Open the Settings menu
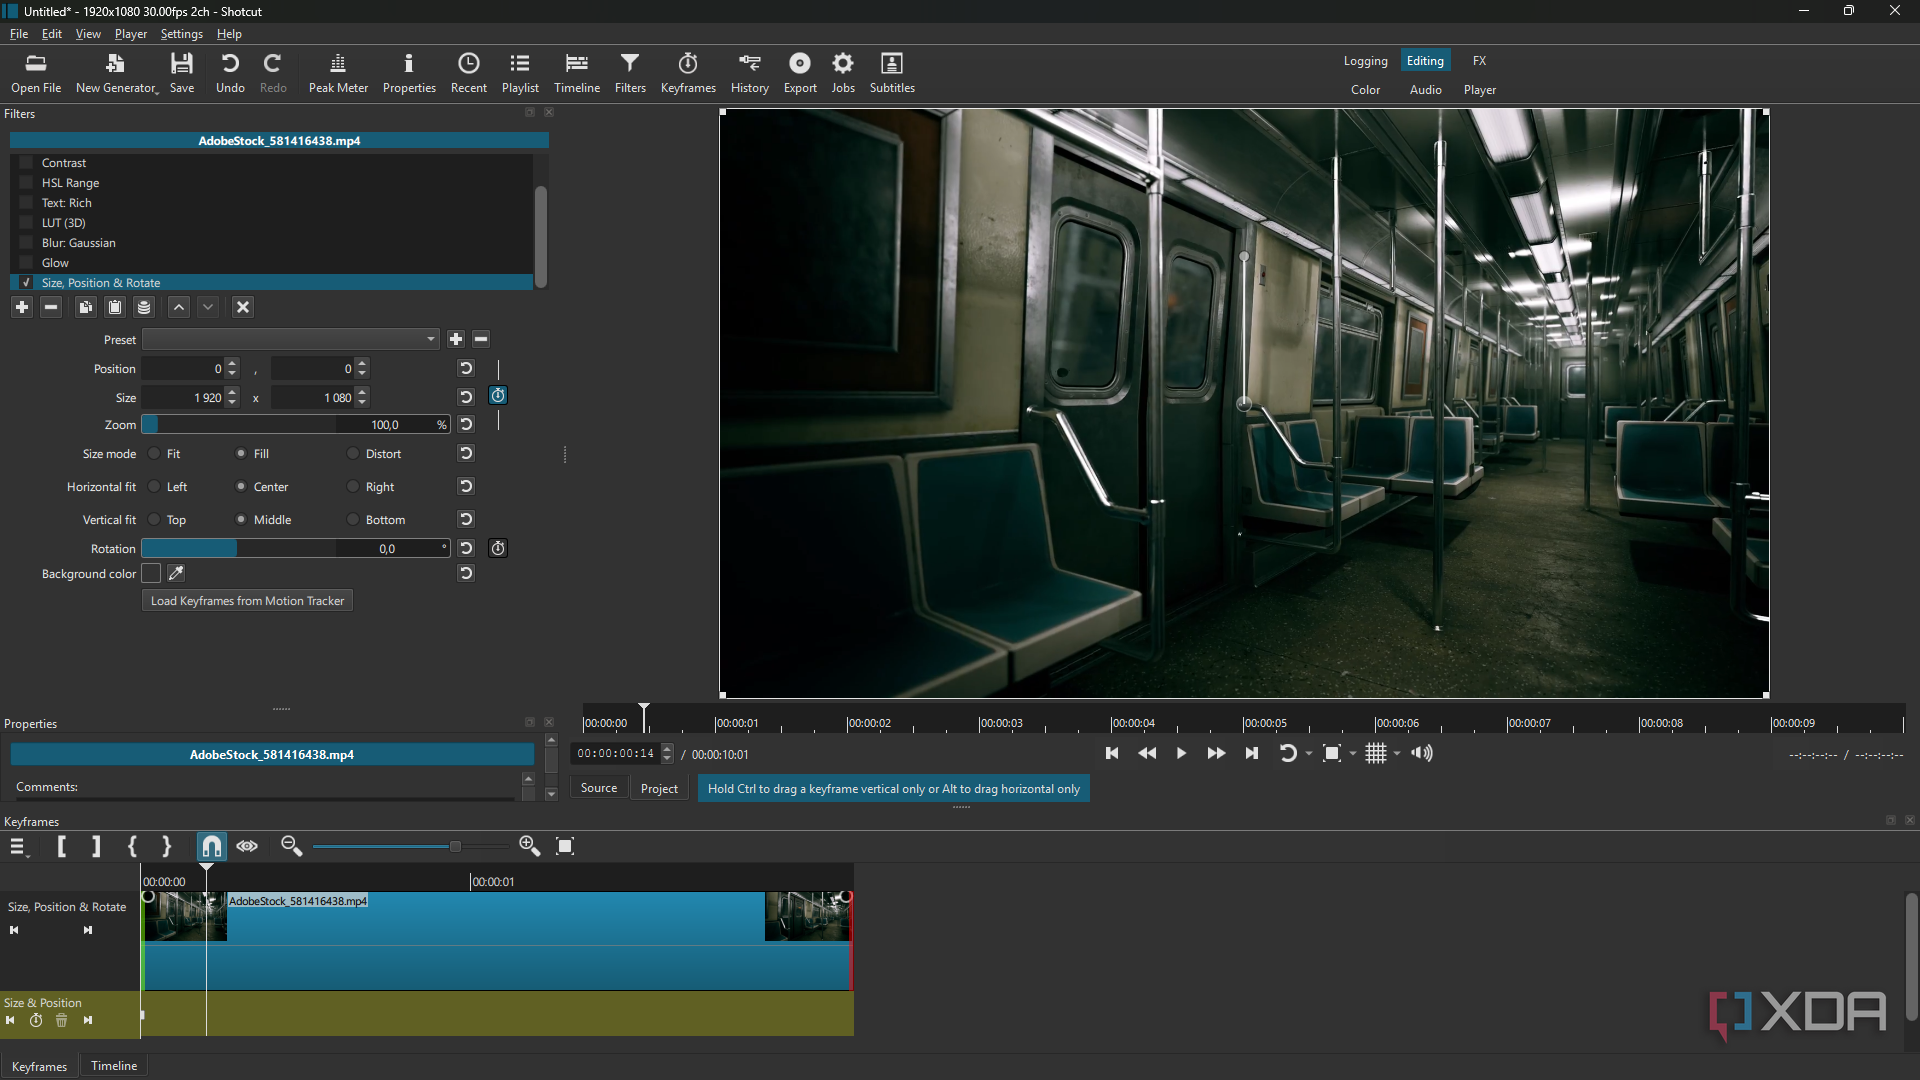Image resolution: width=1920 pixels, height=1080 pixels. click(181, 34)
